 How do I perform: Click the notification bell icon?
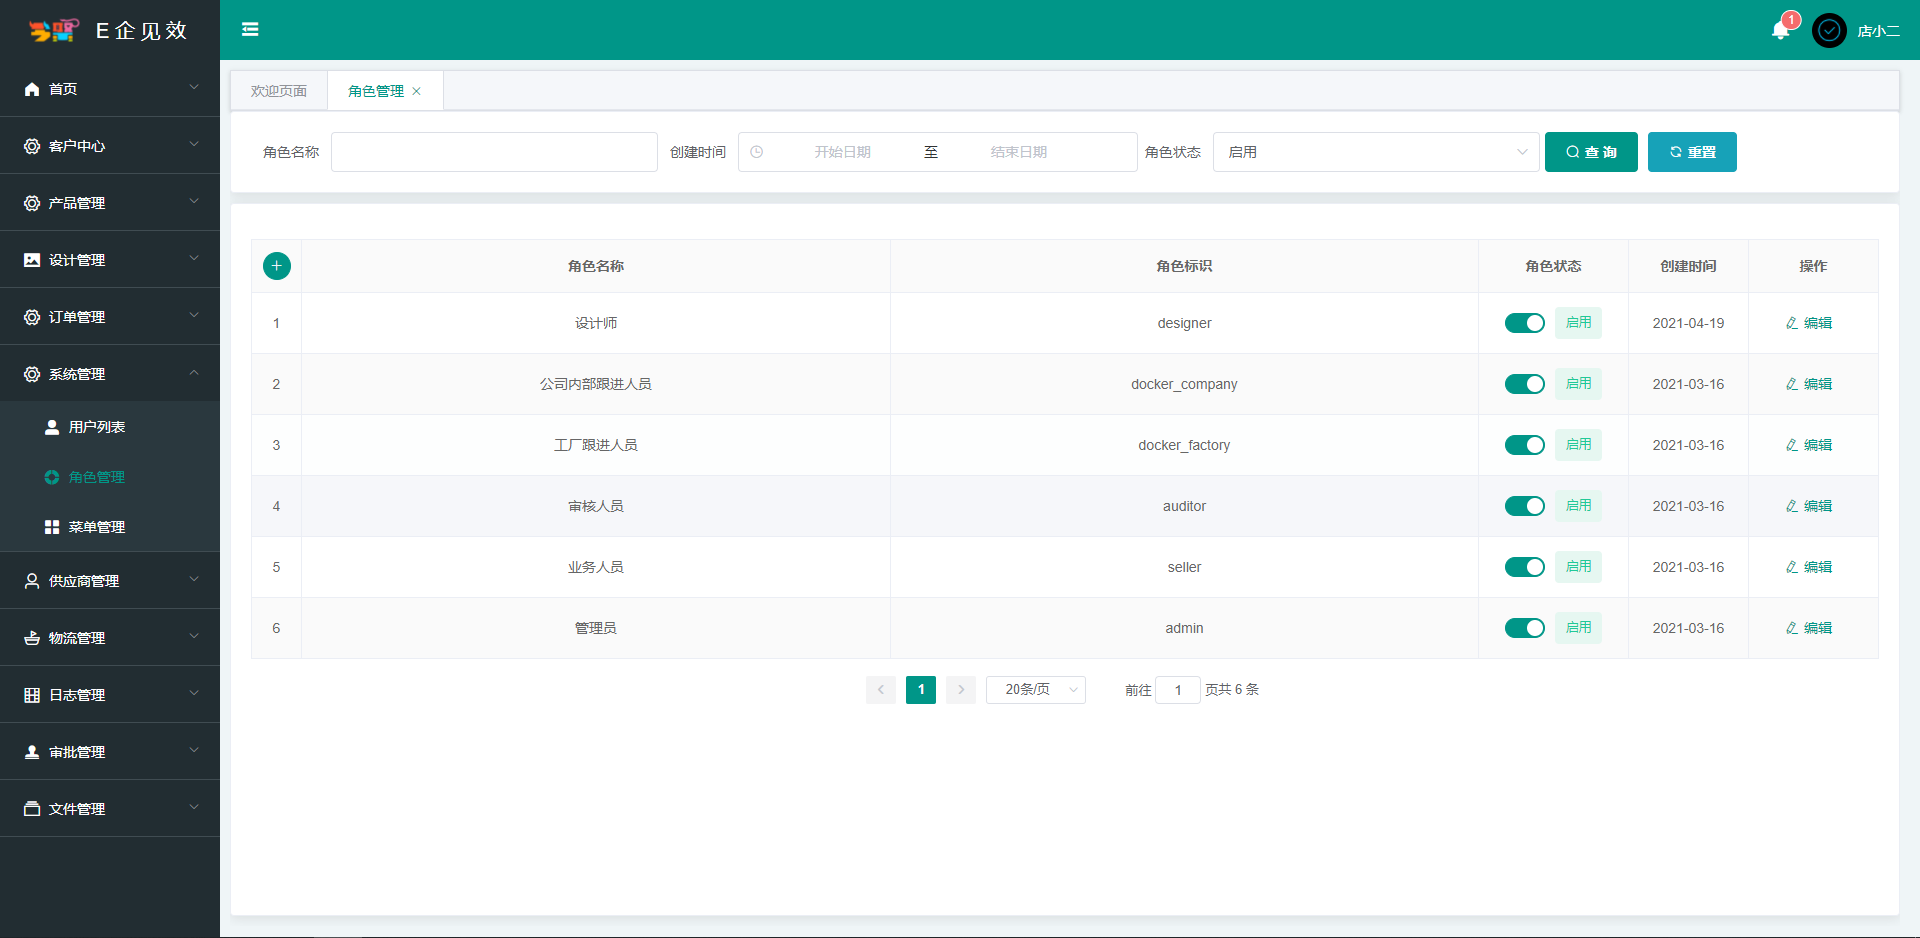click(x=1780, y=30)
